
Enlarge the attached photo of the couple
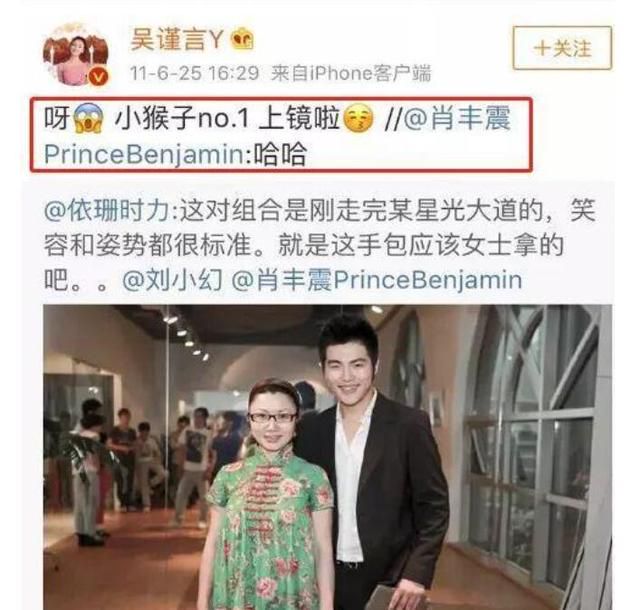click(x=327, y=457)
